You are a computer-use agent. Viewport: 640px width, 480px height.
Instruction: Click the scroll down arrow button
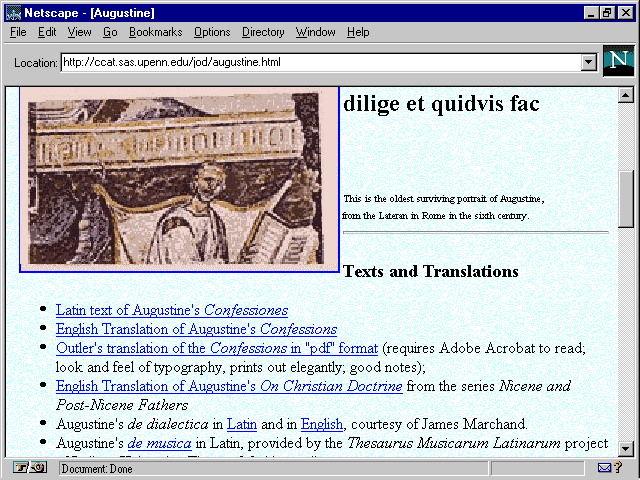click(626, 449)
